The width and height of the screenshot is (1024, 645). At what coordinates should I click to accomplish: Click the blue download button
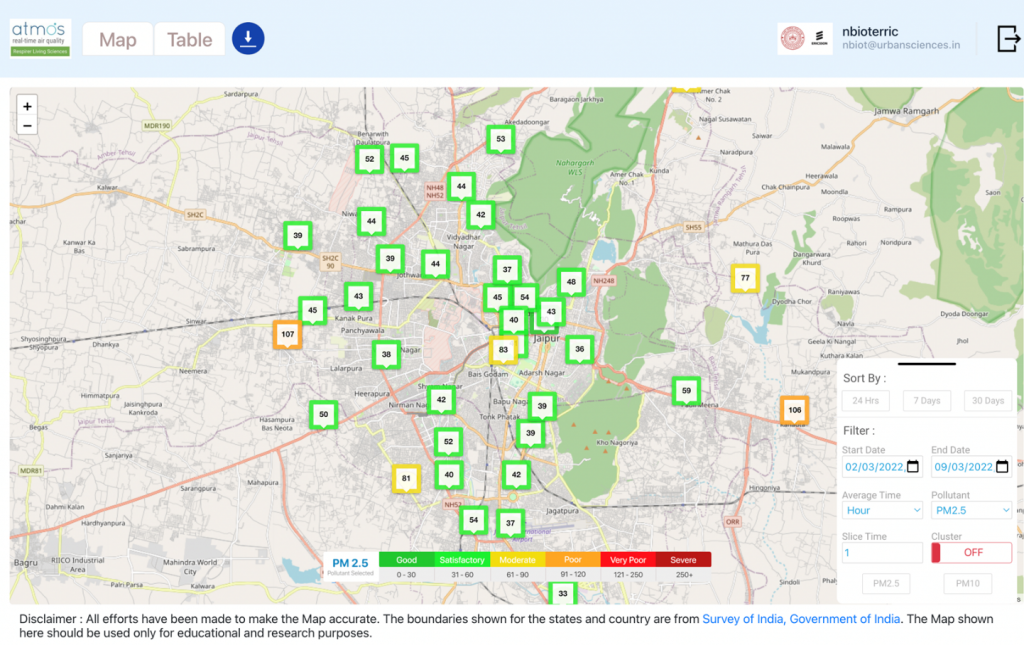248,39
